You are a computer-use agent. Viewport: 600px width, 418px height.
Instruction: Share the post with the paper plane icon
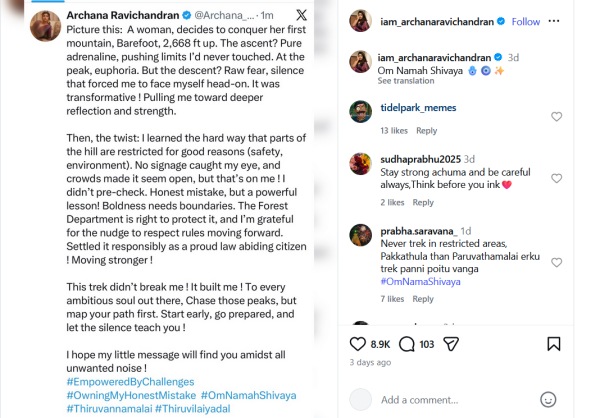point(452,344)
